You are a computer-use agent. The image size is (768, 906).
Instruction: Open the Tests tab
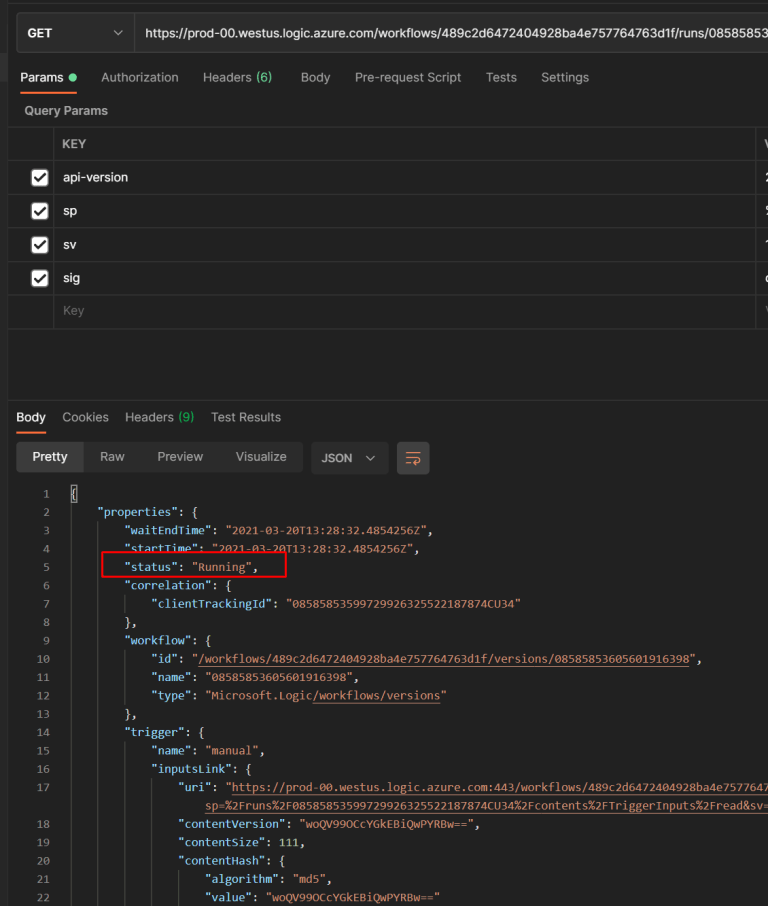pos(501,77)
